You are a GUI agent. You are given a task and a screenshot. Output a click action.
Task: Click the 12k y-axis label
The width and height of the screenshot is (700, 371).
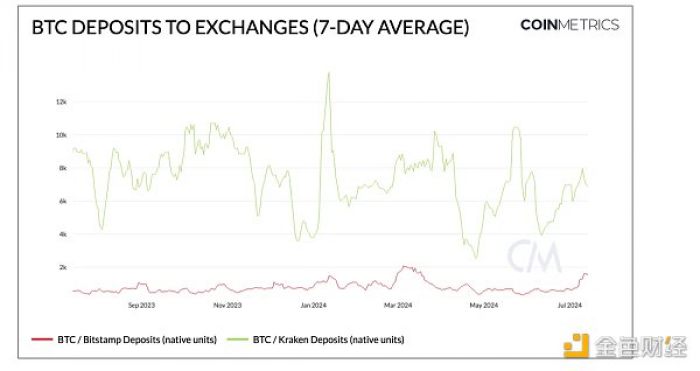coord(61,102)
